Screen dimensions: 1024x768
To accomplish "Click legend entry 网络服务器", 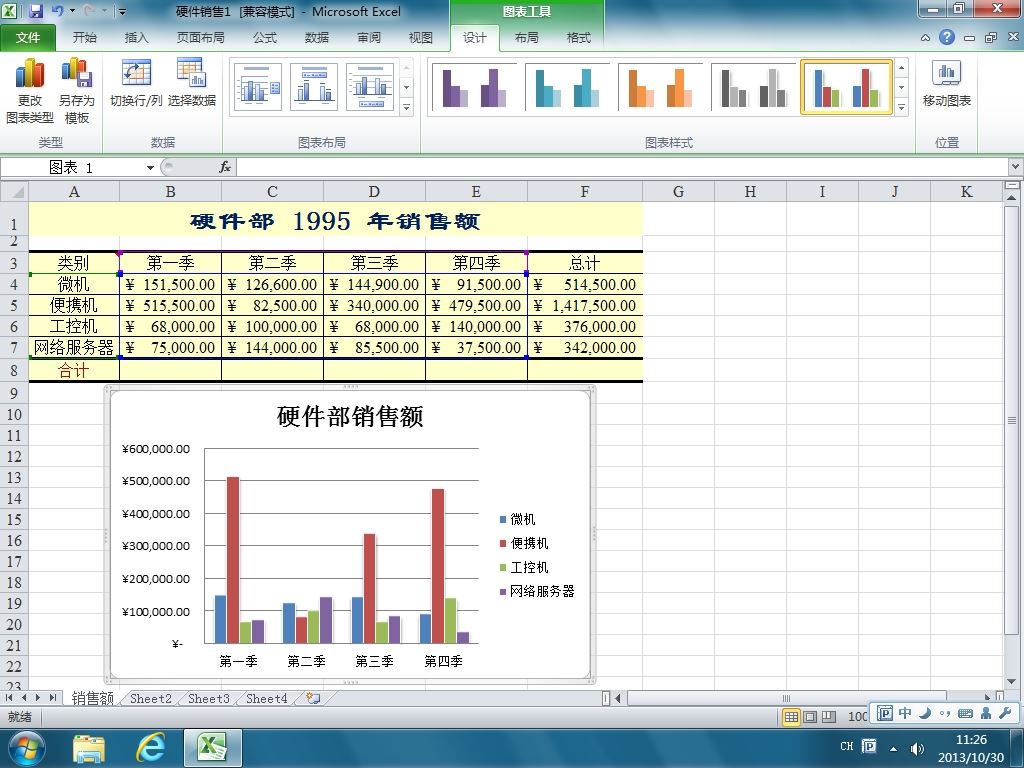I will click(537, 591).
